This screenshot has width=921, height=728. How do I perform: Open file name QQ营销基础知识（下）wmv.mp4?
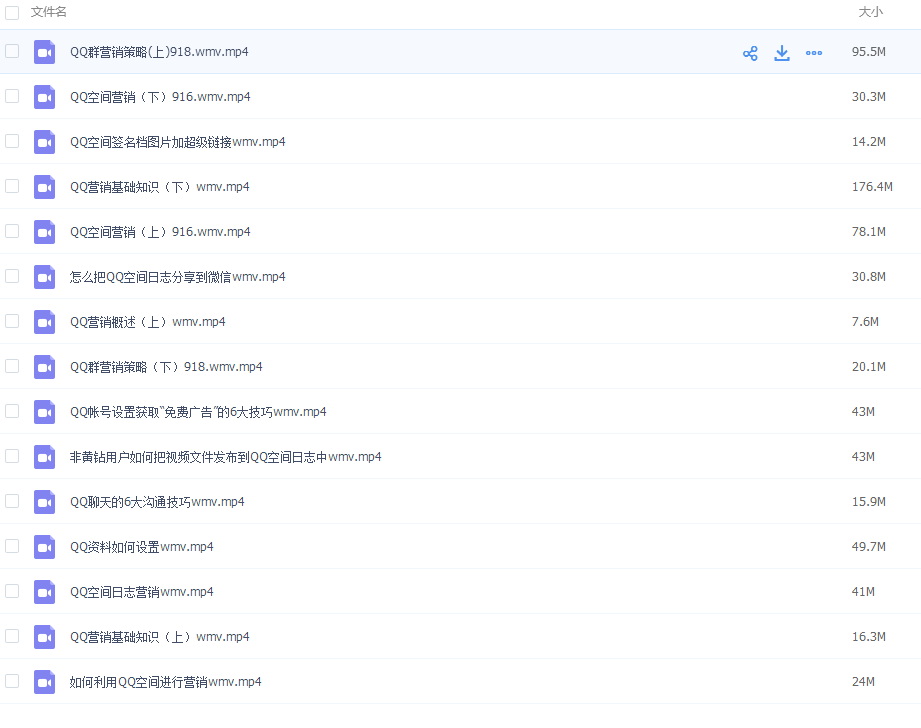(x=160, y=187)
